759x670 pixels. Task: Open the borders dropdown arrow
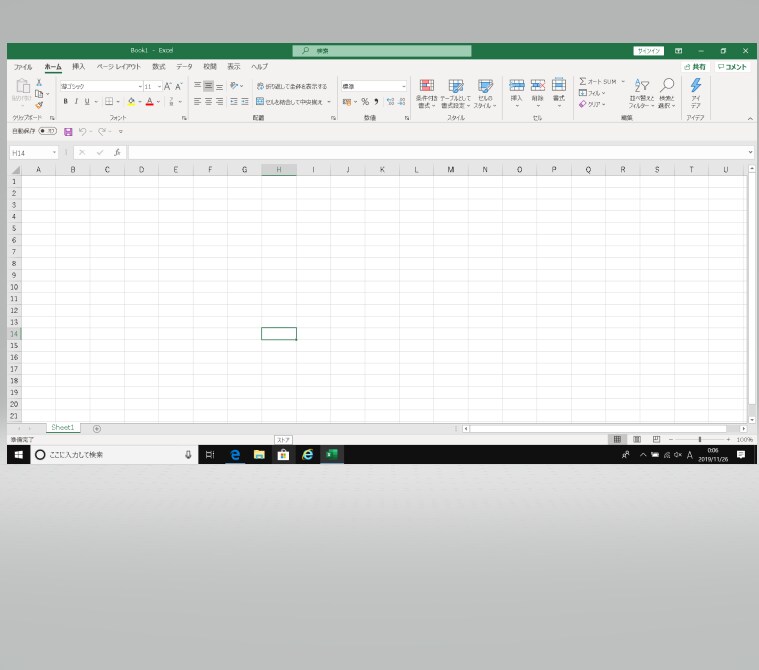[118, 102]
